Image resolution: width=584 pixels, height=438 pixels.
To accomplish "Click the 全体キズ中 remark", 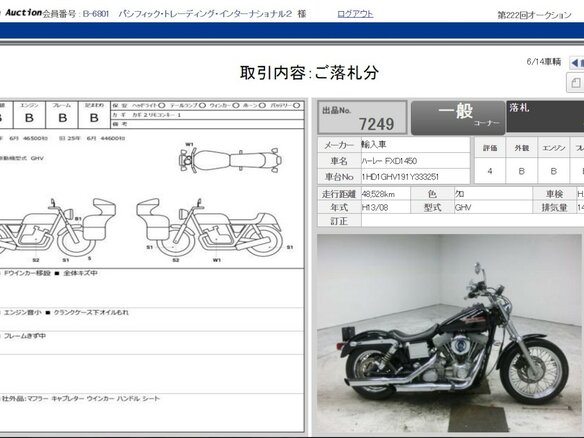I will (x=80, y=273).
